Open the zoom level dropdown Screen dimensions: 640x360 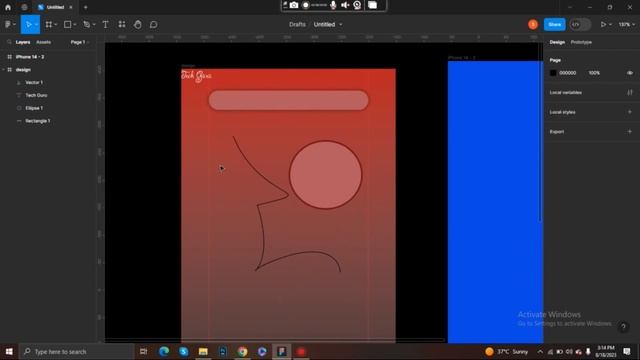click(627, 24)
